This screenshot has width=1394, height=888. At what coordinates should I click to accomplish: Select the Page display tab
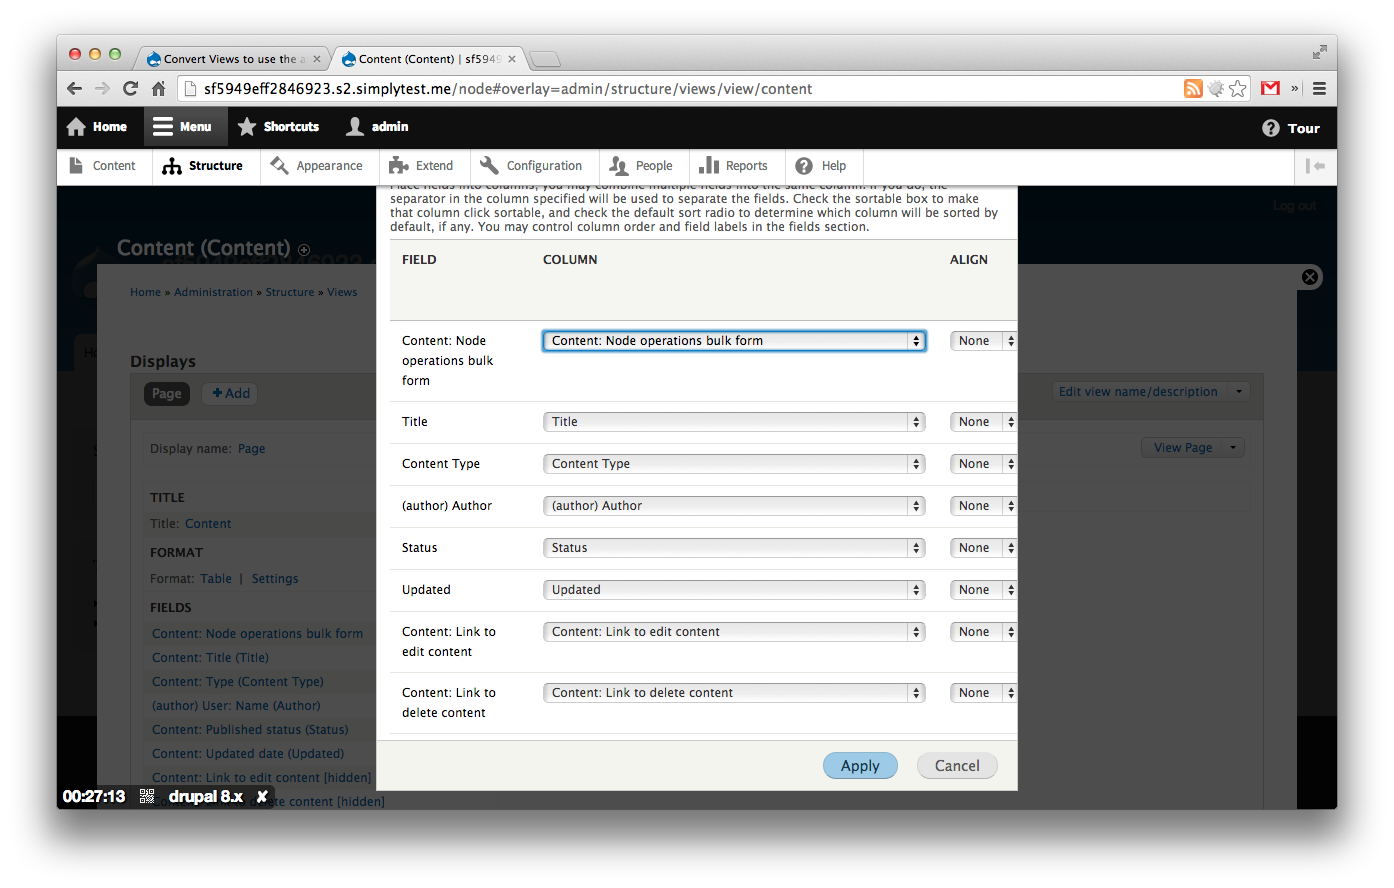(x=167, y=394)
